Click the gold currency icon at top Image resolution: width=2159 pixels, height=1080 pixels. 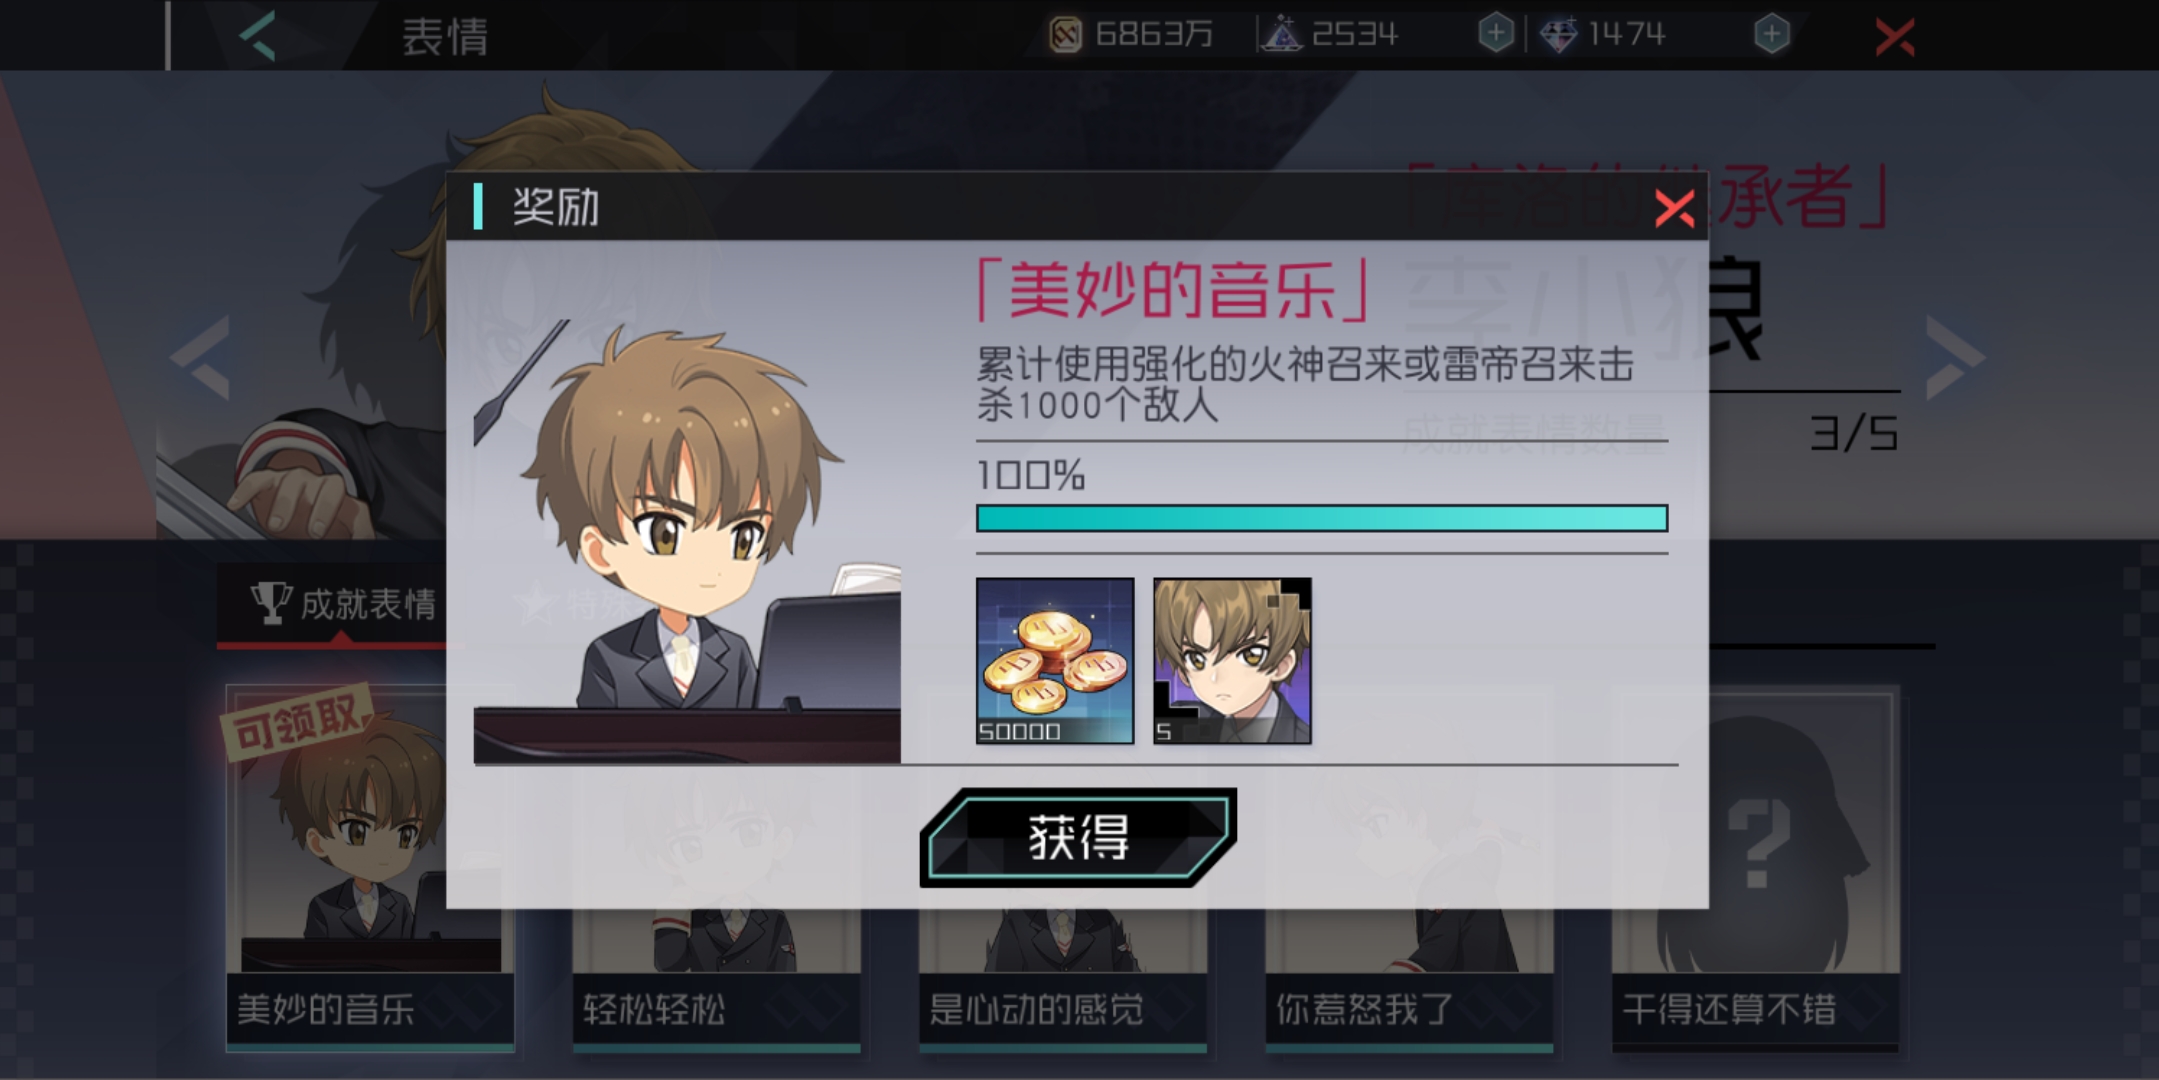pyautogui.click(x=1066, y=35)
